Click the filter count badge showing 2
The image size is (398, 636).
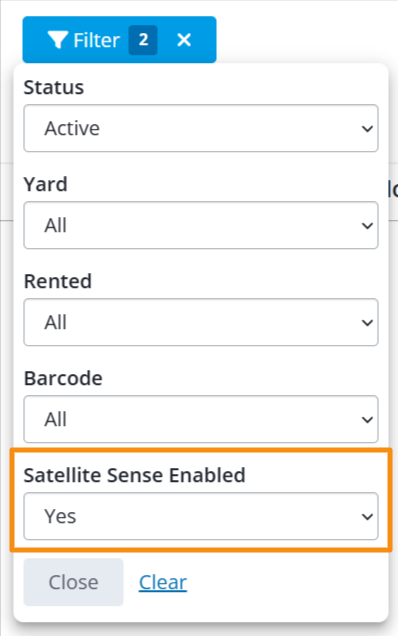pos(143,40)
